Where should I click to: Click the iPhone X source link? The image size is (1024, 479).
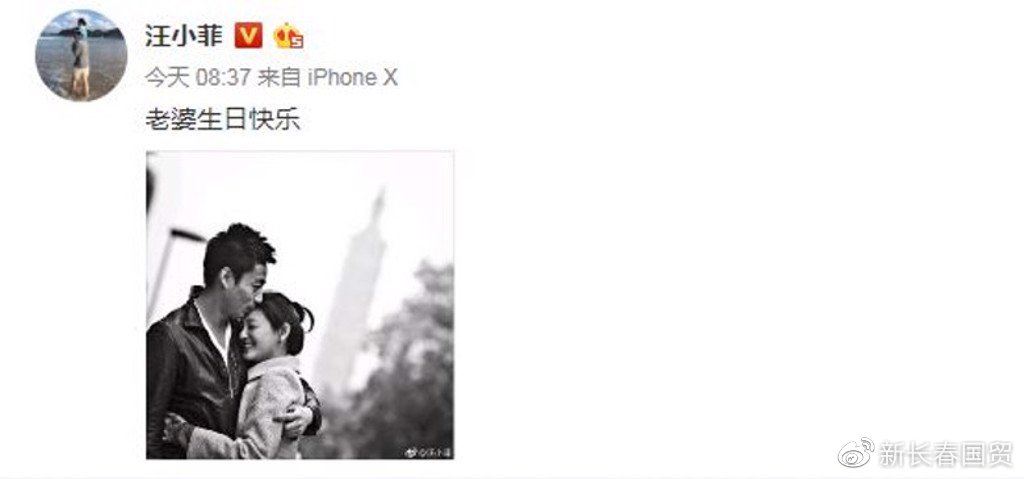pos(352,78)
